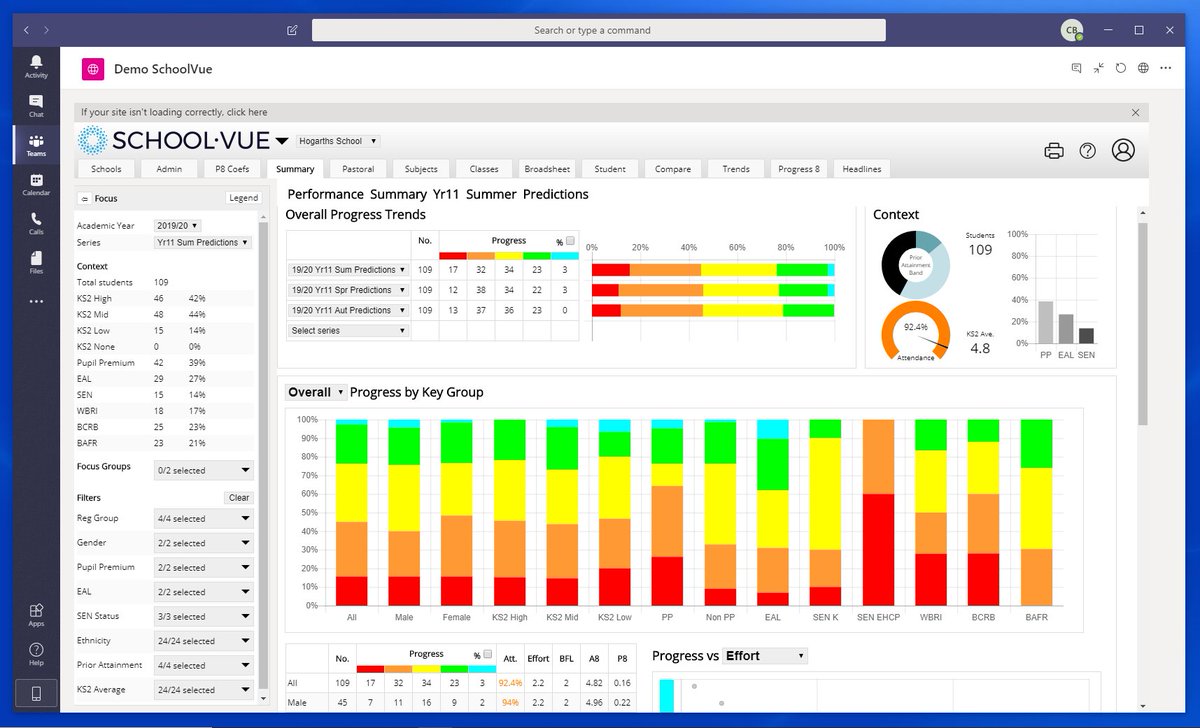Click the orange Attendance gauge
This screenshot has width=1200, height=728.
(916, 333)
